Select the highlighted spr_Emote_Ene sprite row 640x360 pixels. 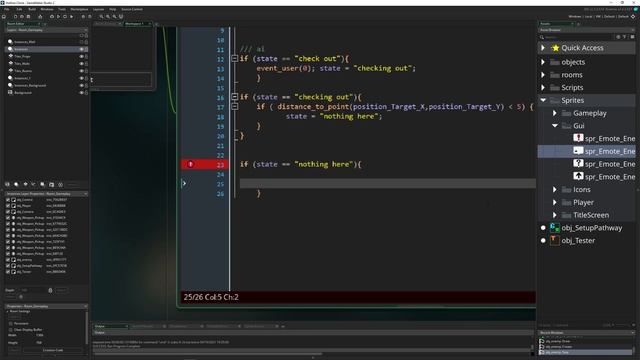point(587,151)
